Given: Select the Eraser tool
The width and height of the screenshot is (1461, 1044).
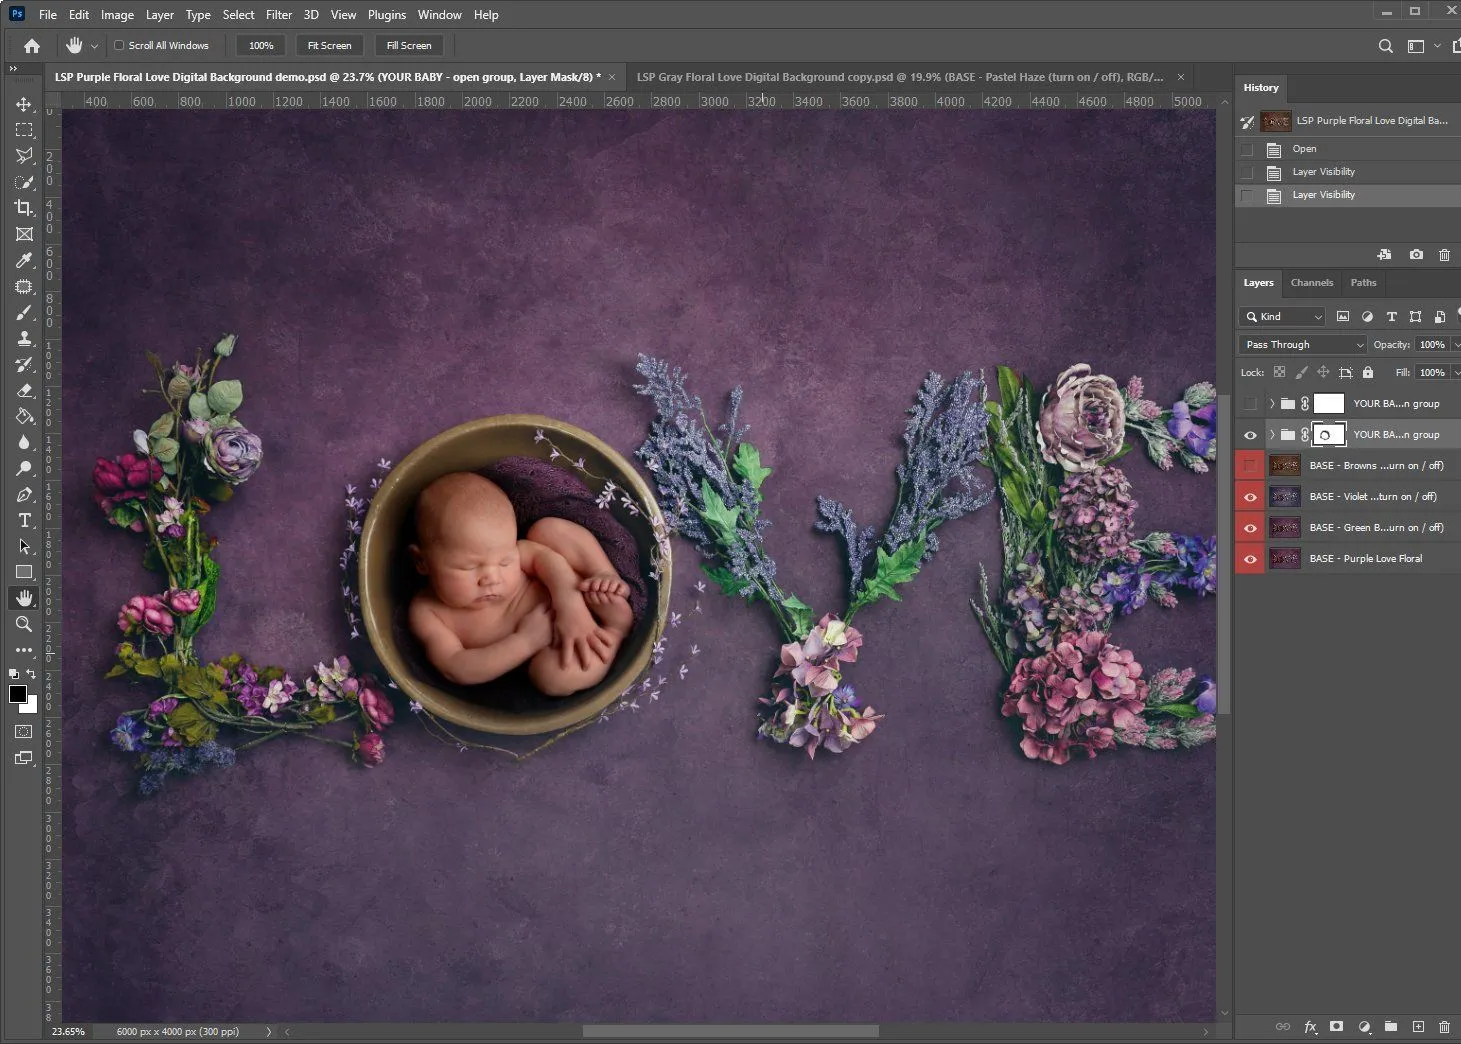Looking at the screenshot, I should [x=24, y=390].
